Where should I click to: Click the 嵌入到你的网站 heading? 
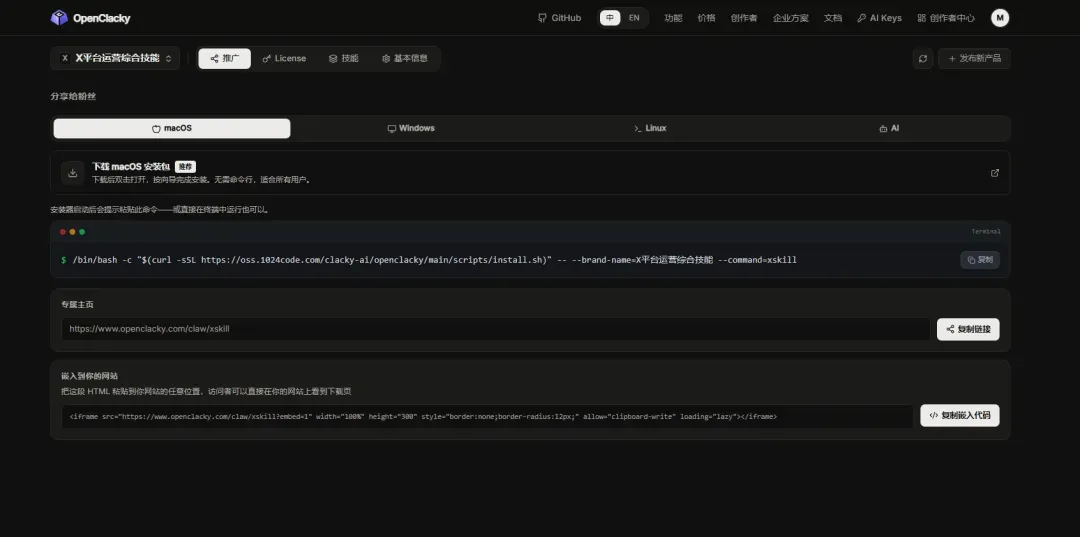click(x=90, y=376)
